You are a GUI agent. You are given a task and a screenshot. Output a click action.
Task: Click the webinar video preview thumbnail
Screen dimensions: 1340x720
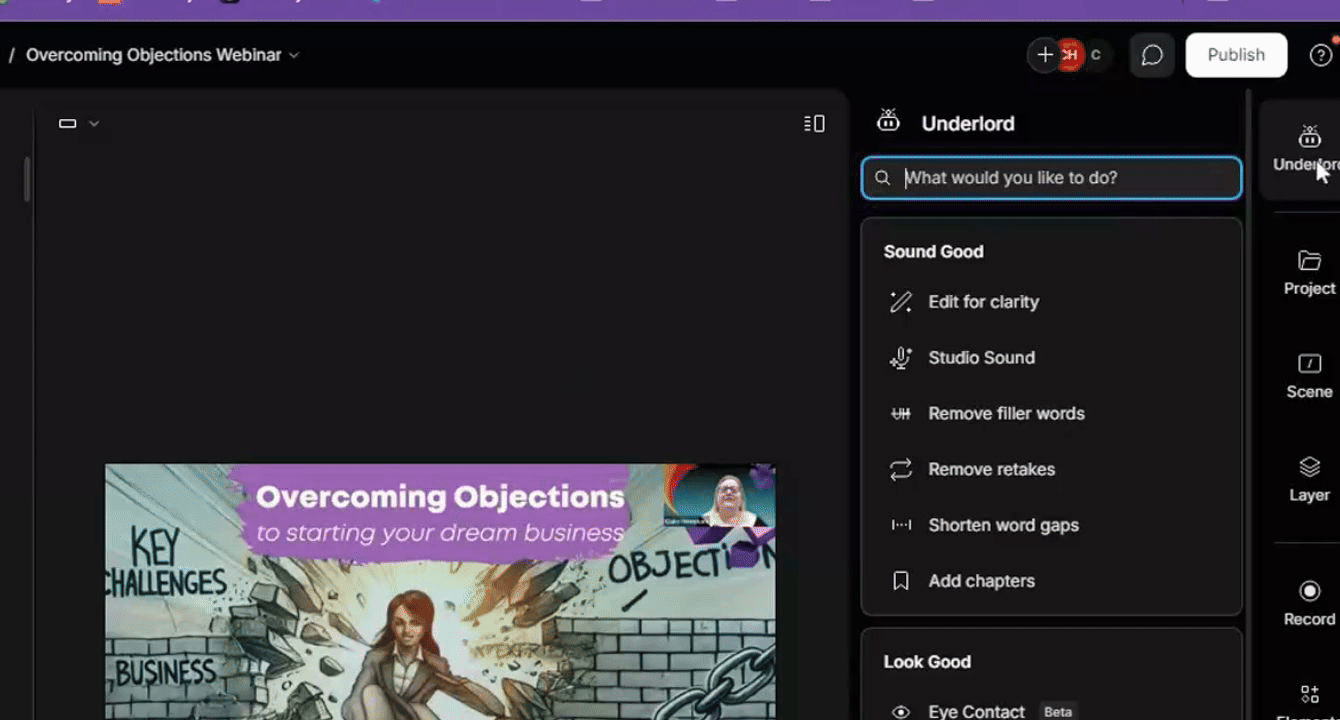click(x=440, y=590)
